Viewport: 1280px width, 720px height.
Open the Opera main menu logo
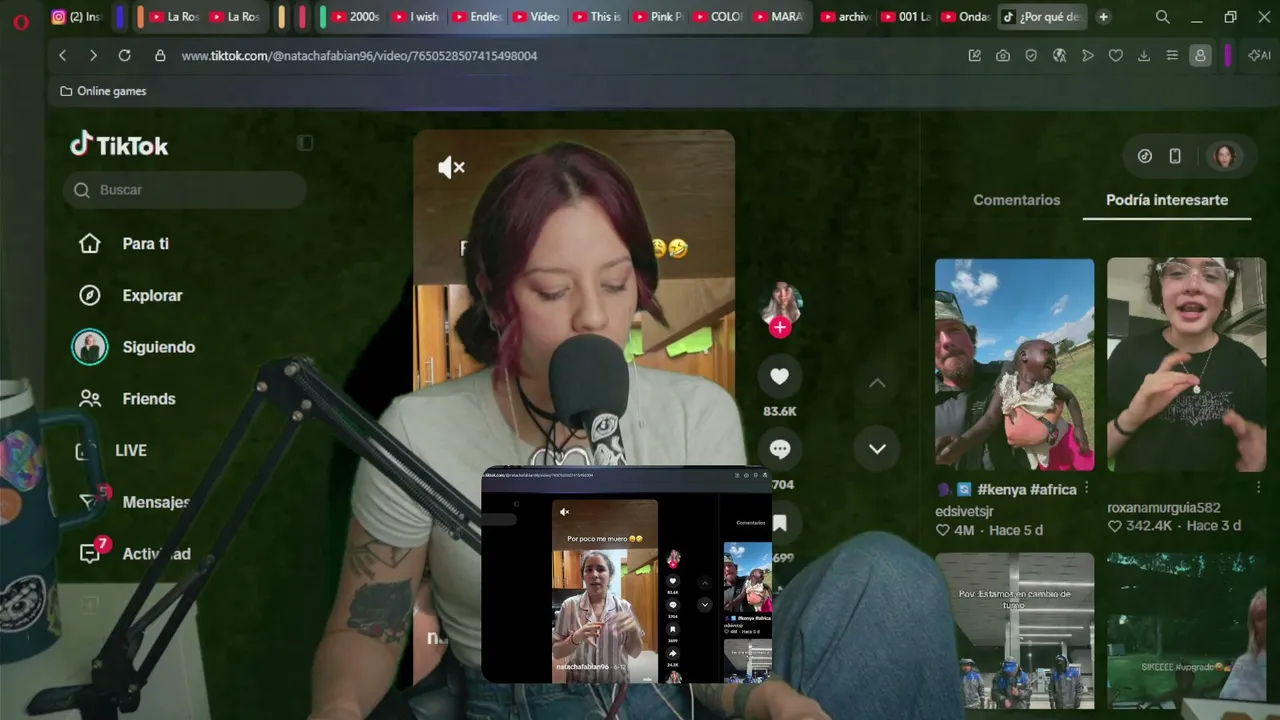(x=21, y=20)
